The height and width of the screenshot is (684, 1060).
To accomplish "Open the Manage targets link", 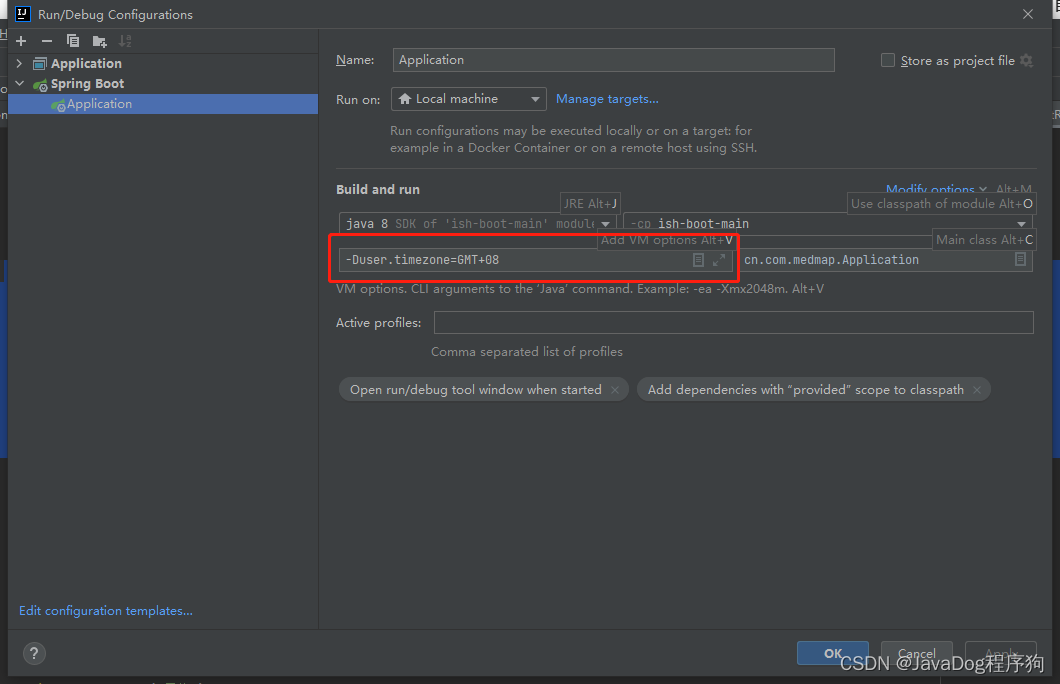I will (x=607, y=99).
